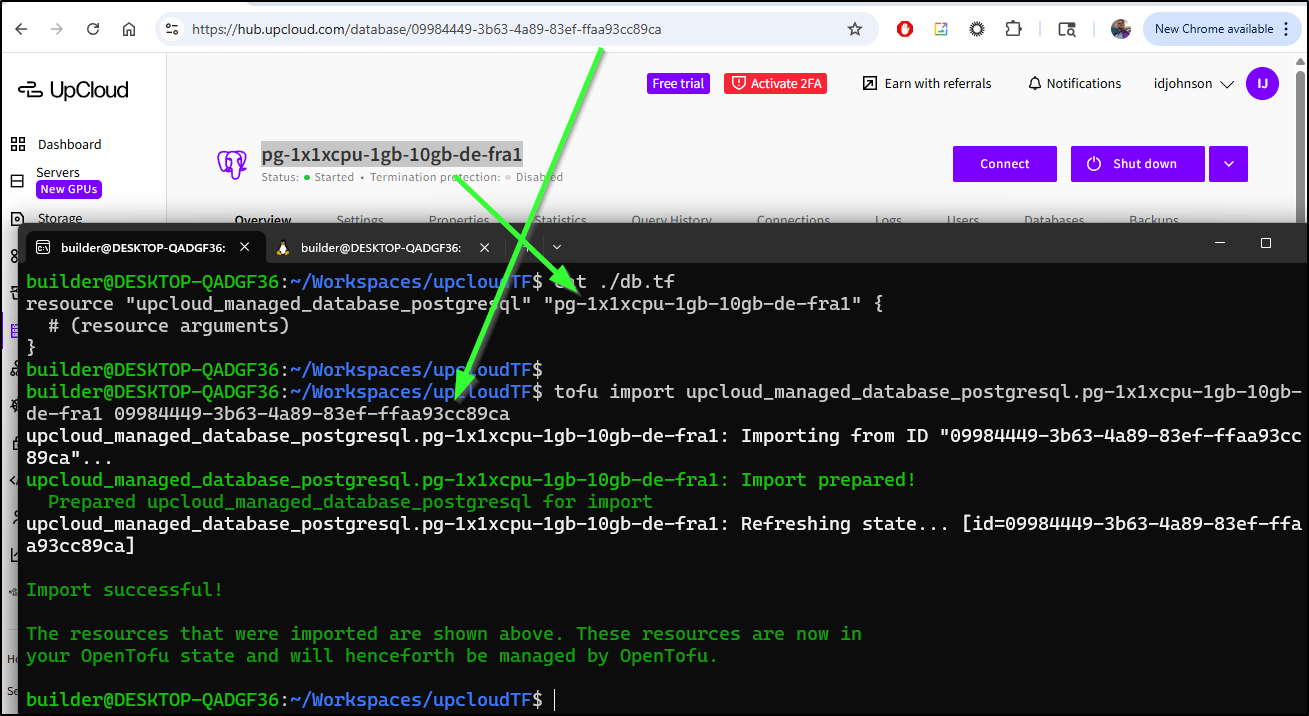This screenshot has width=1309, height=716.
Task: Click the UpCloud logo
Action: click(x=73, y=90)
